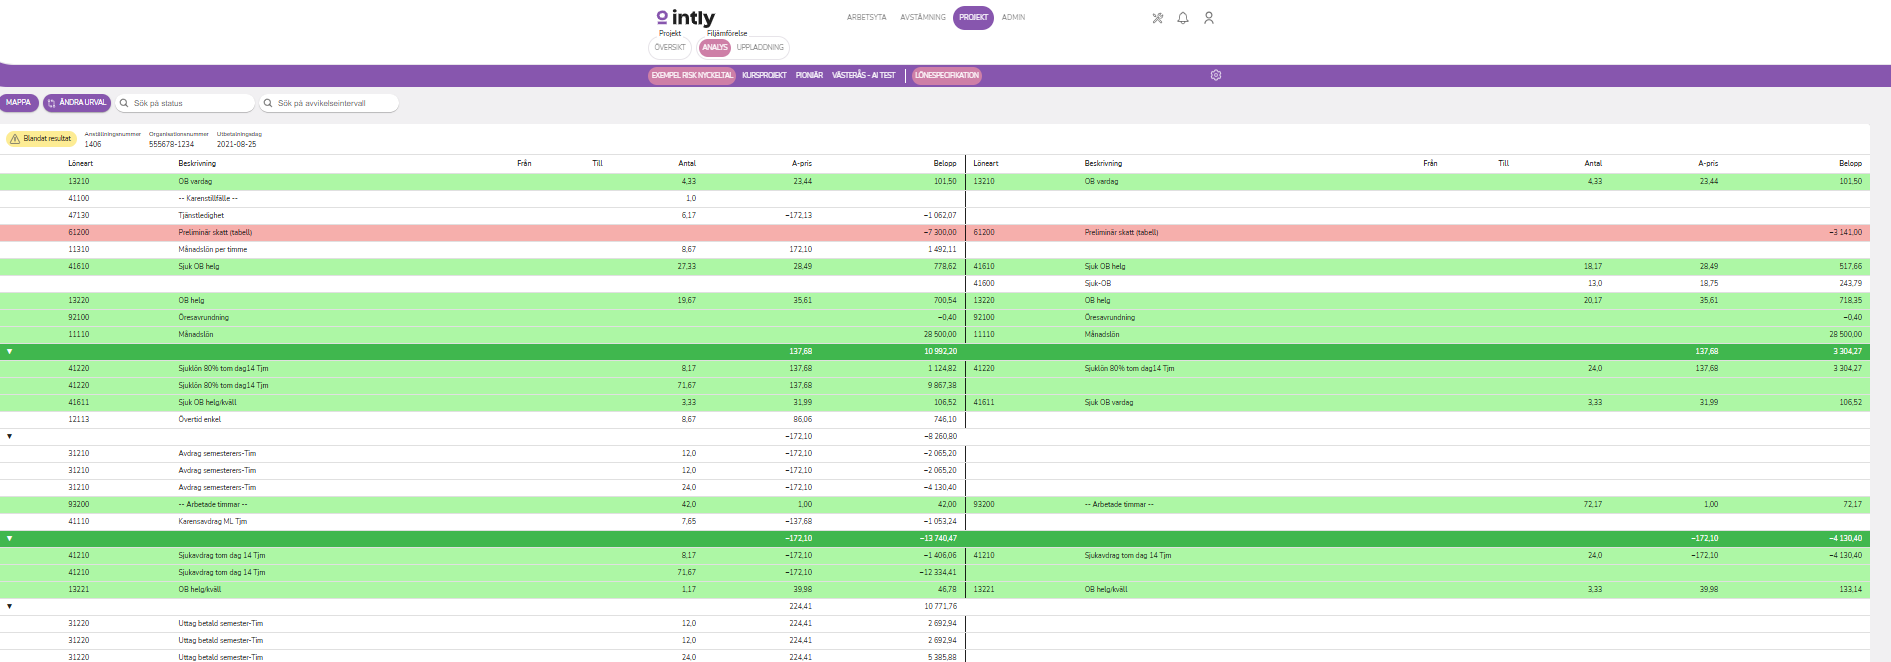Focus the Sök på status field

(190, 103)
